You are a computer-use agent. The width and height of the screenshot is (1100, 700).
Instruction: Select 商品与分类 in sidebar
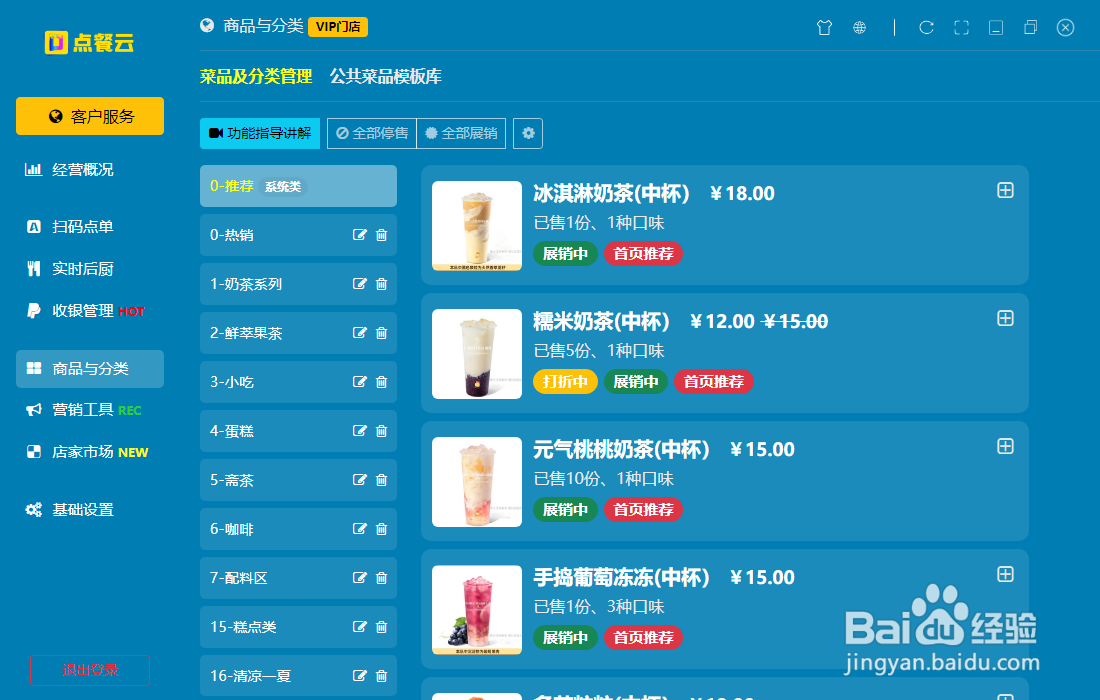[x=90, y=369]
